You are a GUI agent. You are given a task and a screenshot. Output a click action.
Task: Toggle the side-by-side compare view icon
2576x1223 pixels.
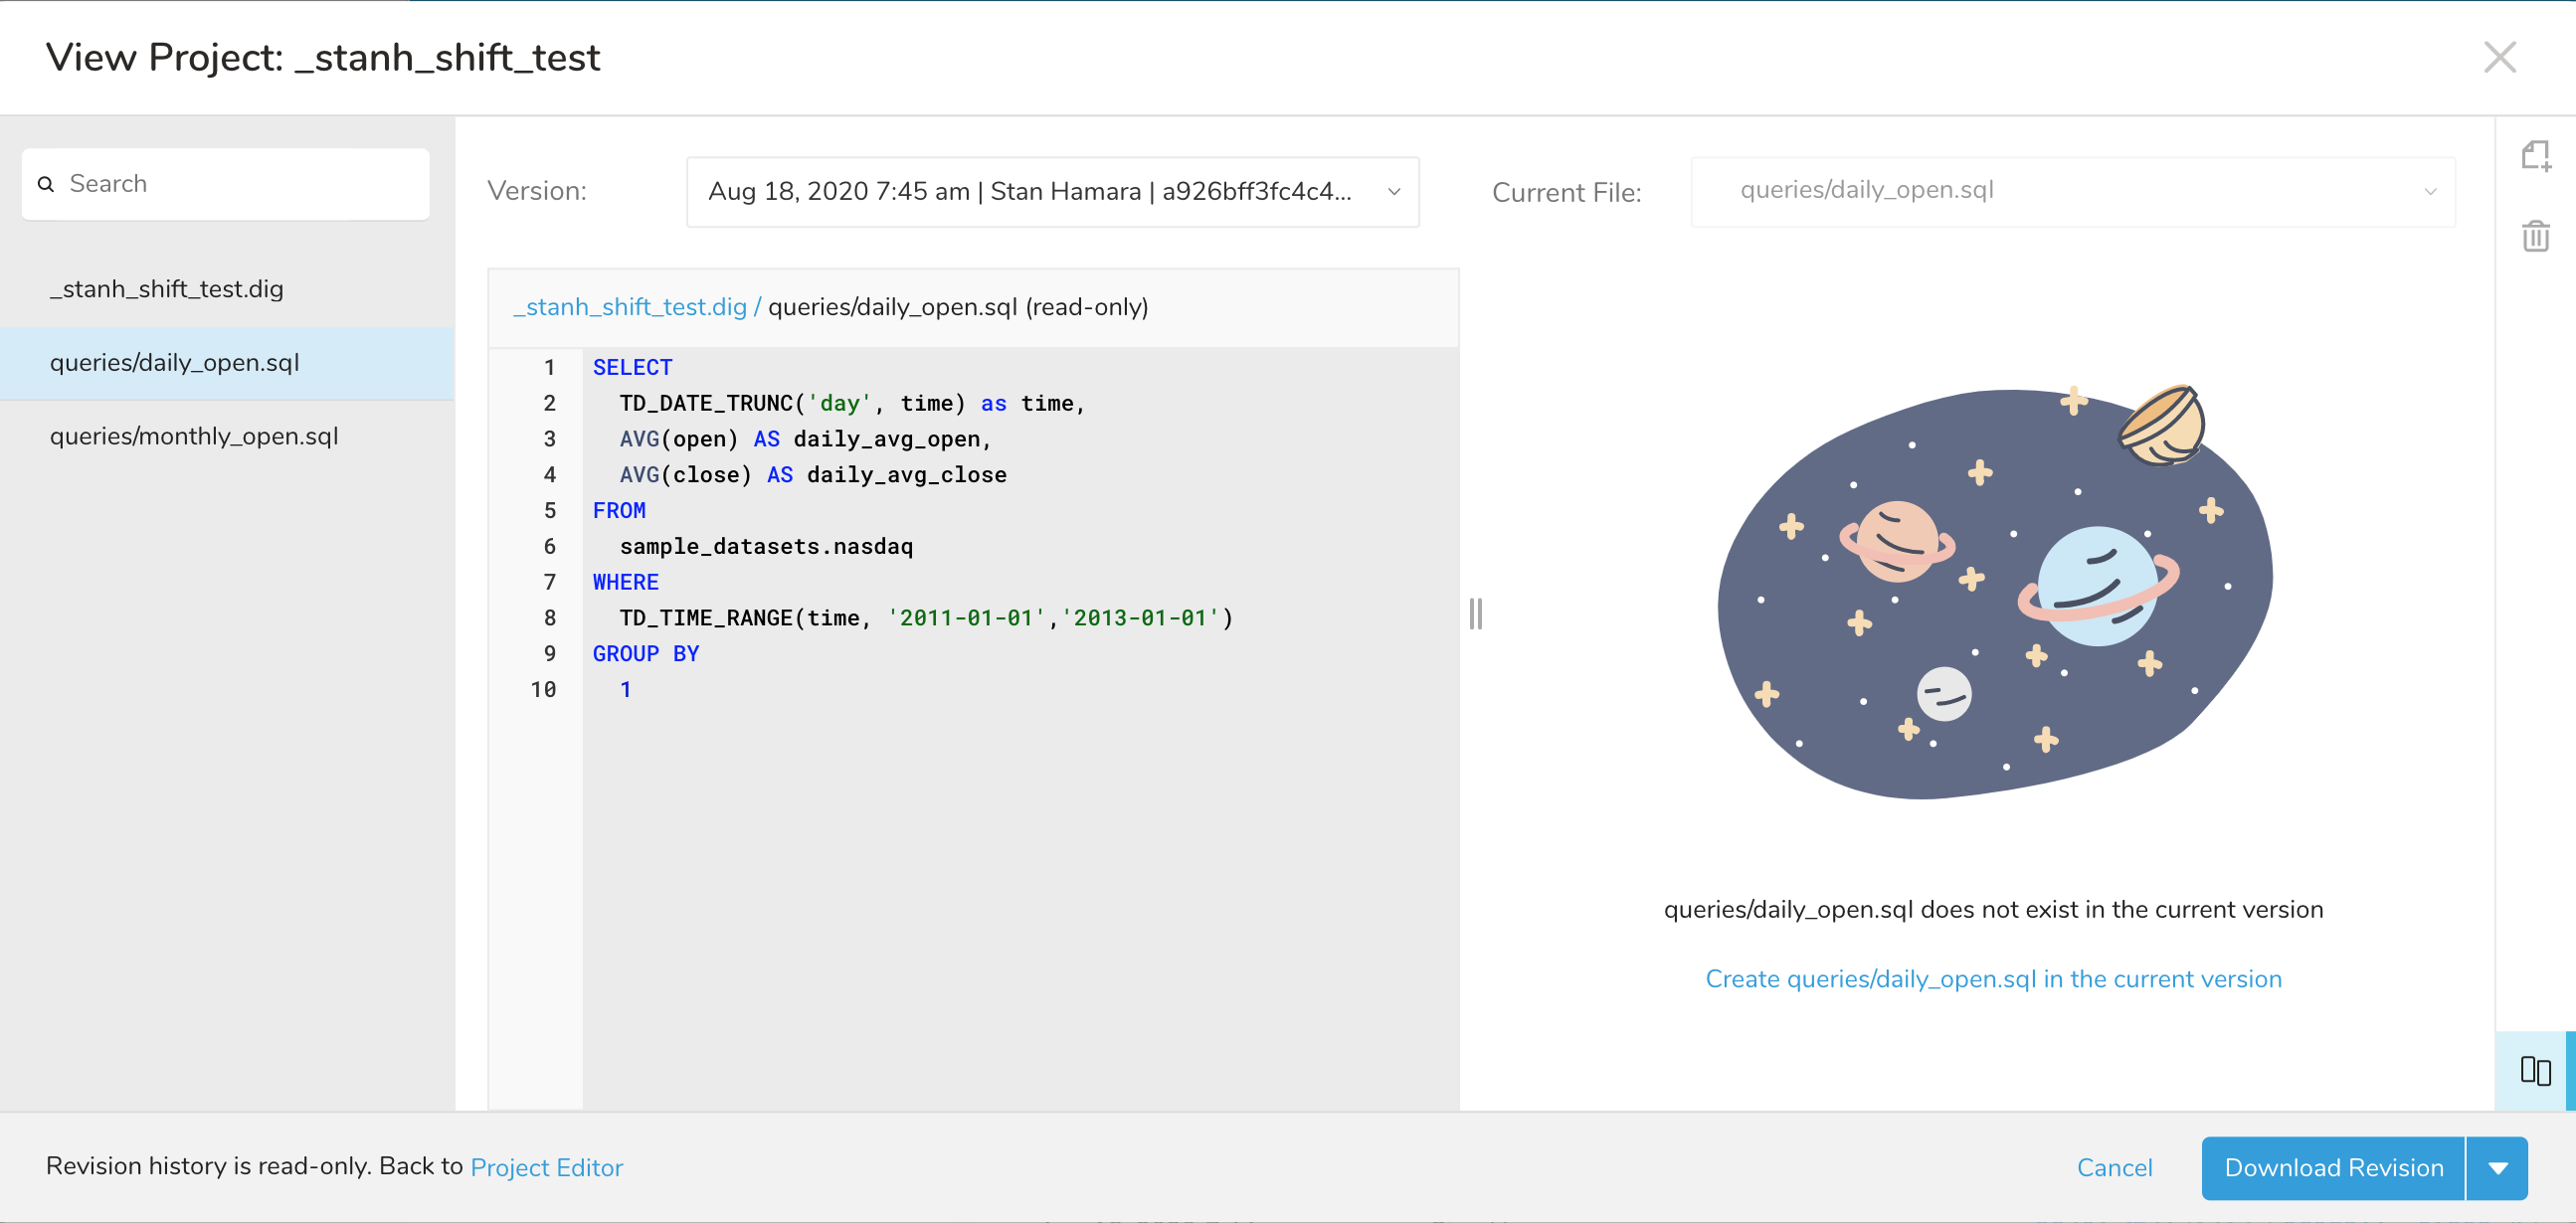[x=2535, y=1070]
